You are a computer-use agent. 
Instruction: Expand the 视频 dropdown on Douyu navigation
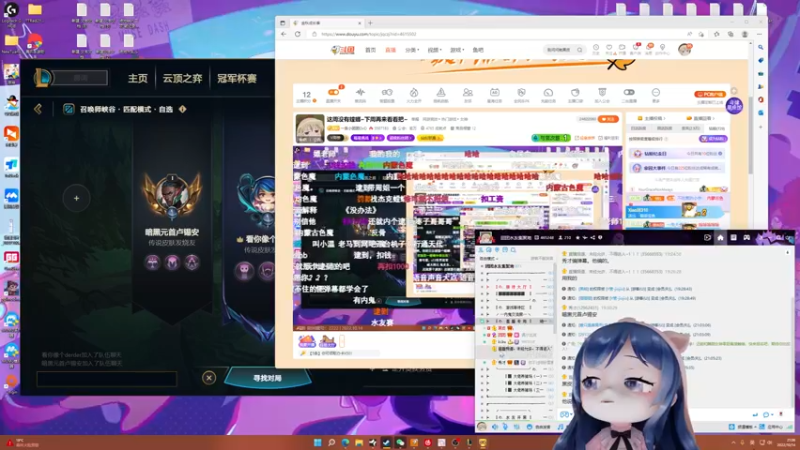pyautogui.click(x=434, y=50)
